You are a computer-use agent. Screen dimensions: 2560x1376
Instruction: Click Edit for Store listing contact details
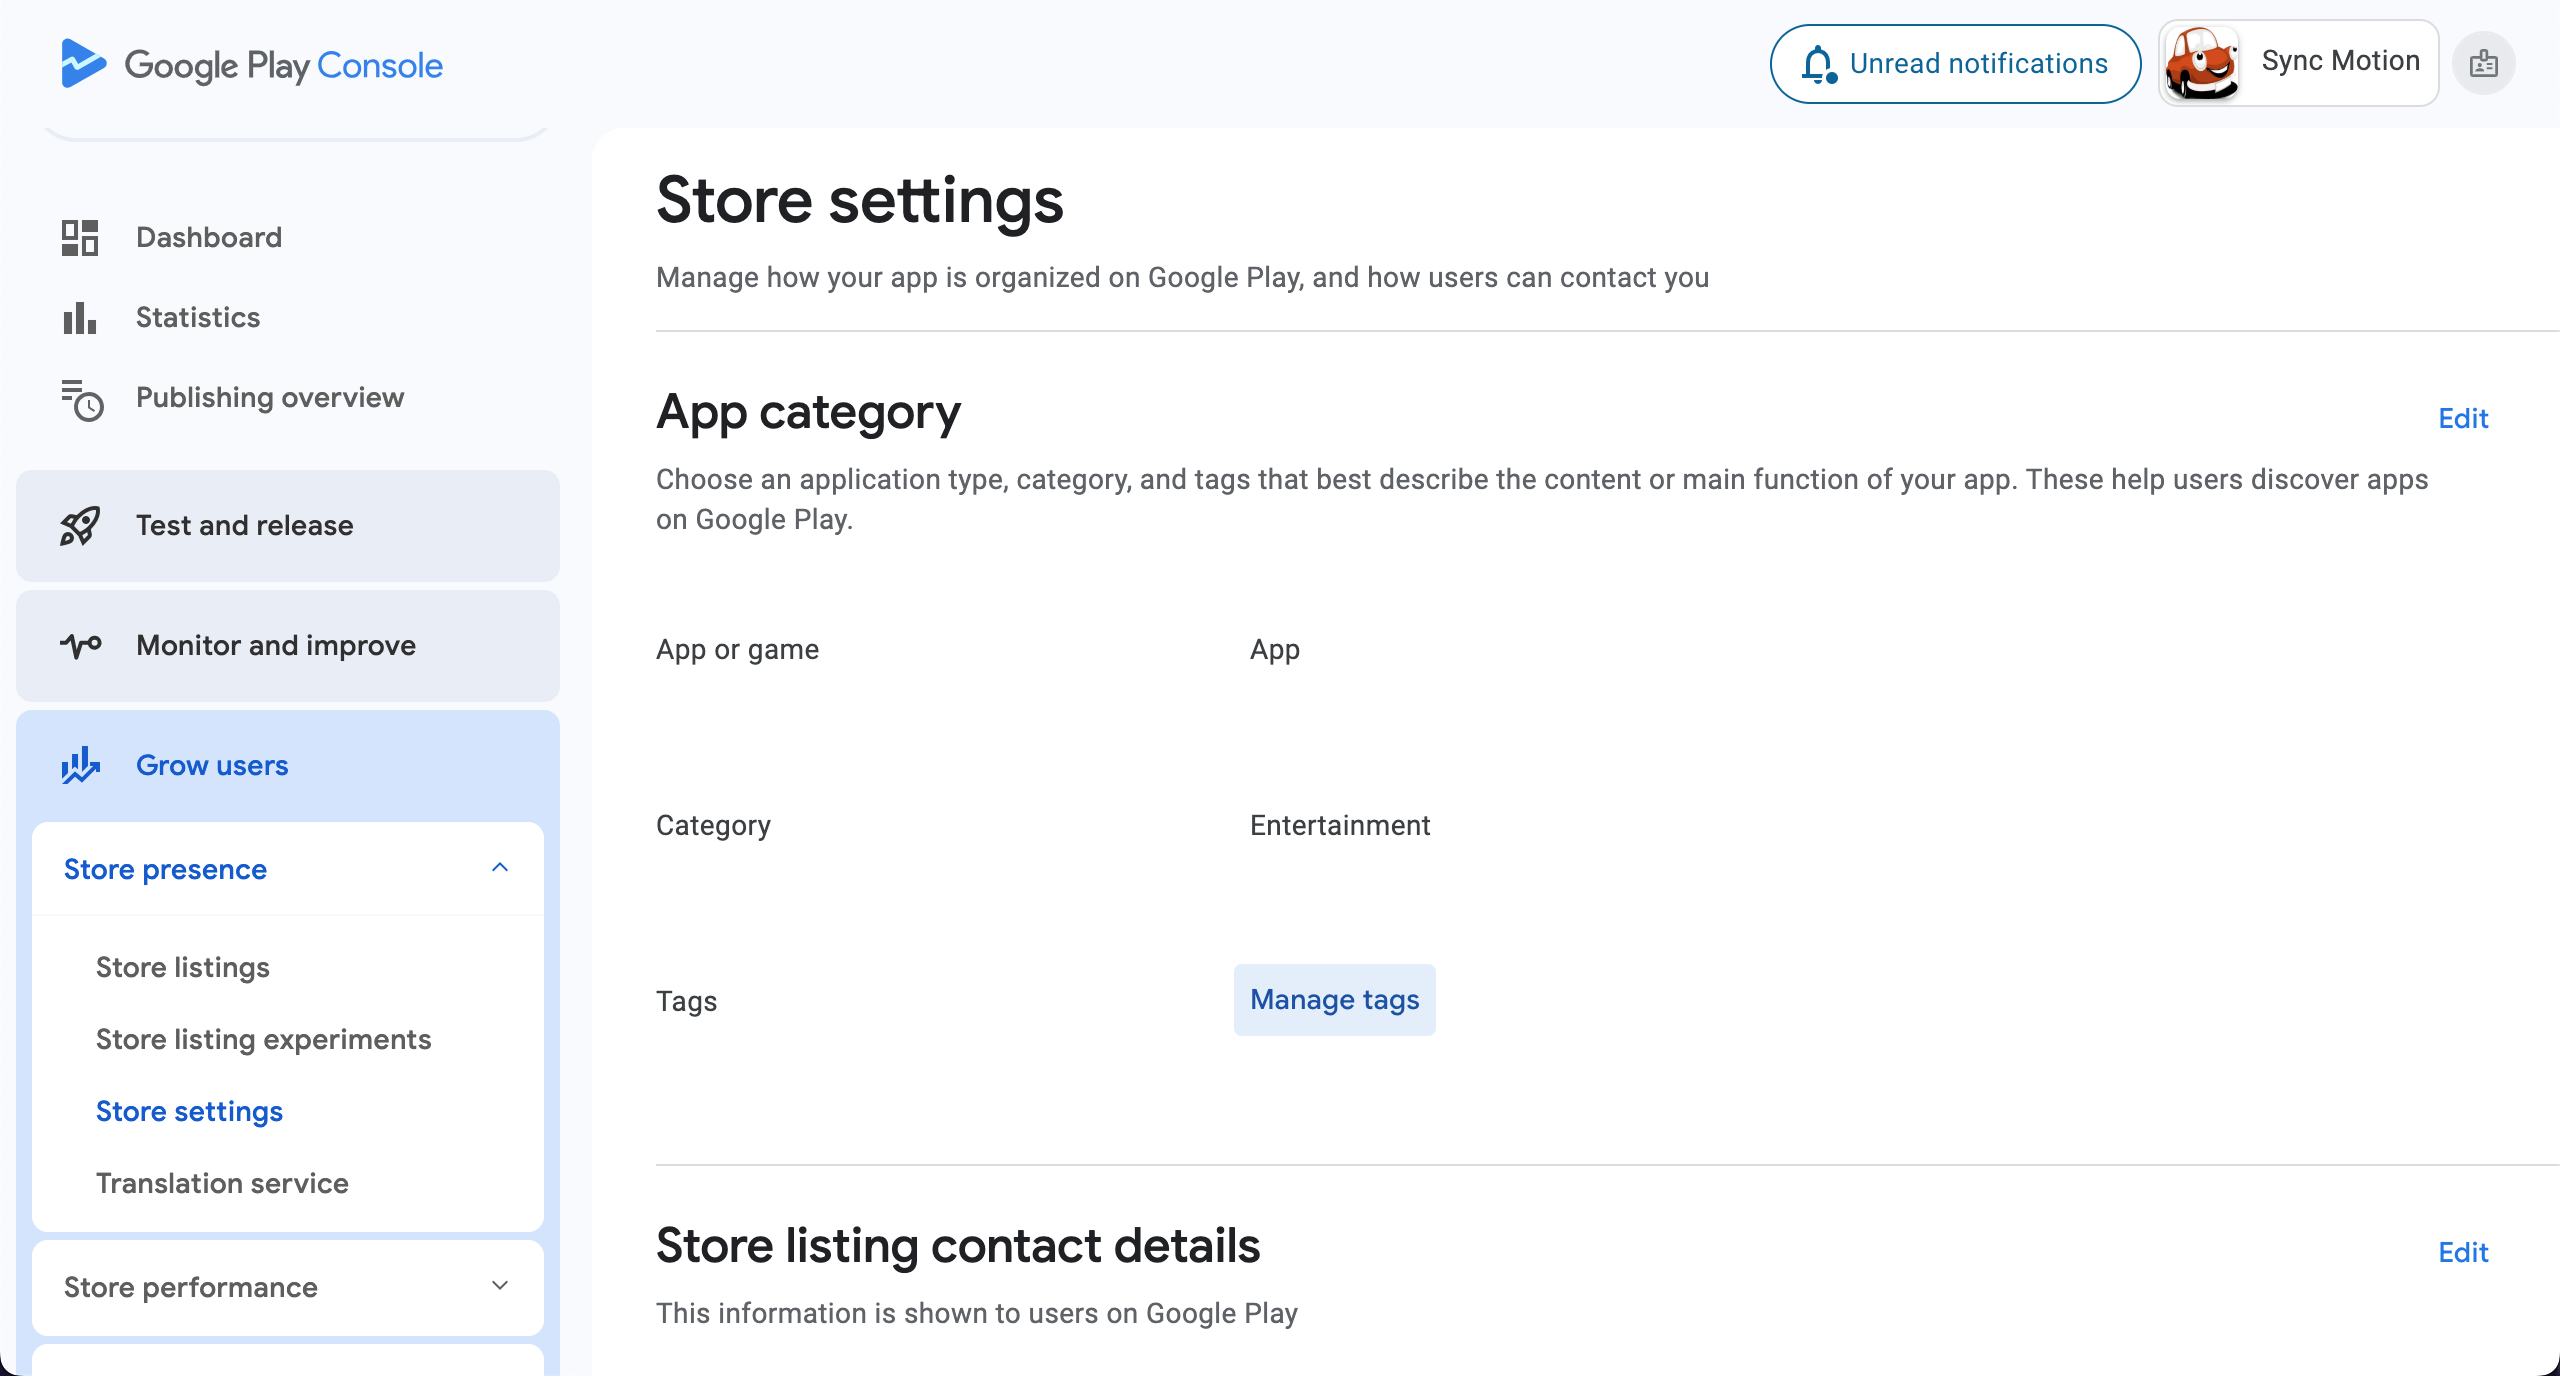click(x=2463, y=1252)
